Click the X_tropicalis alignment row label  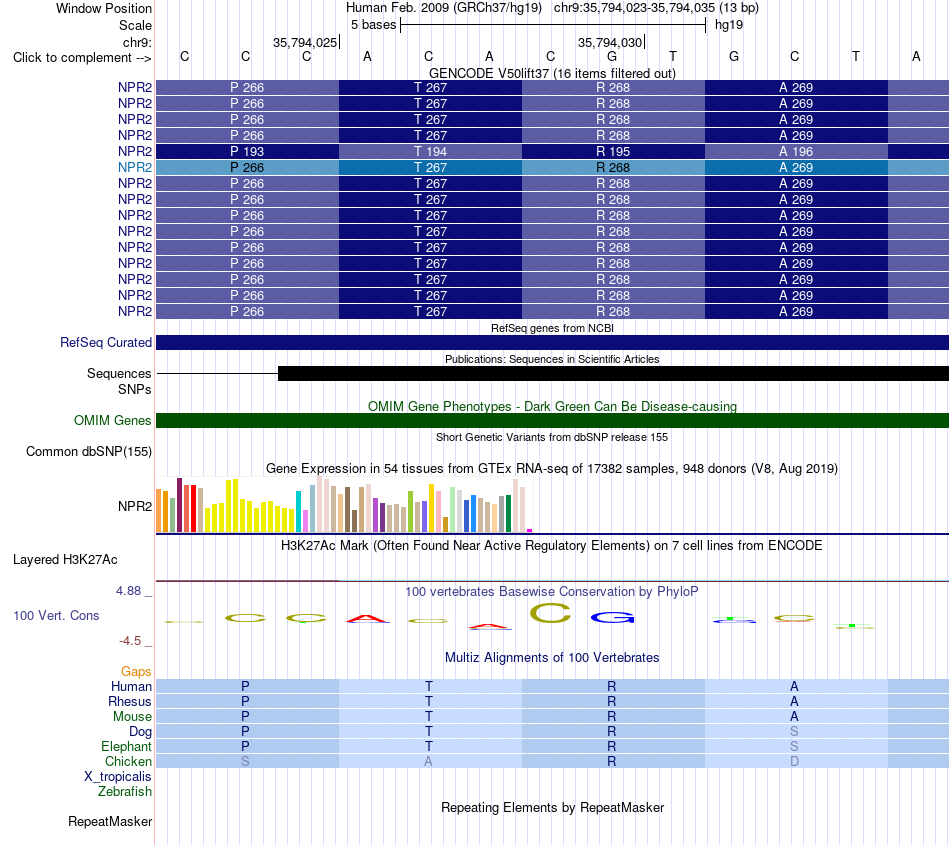[118, 777]
